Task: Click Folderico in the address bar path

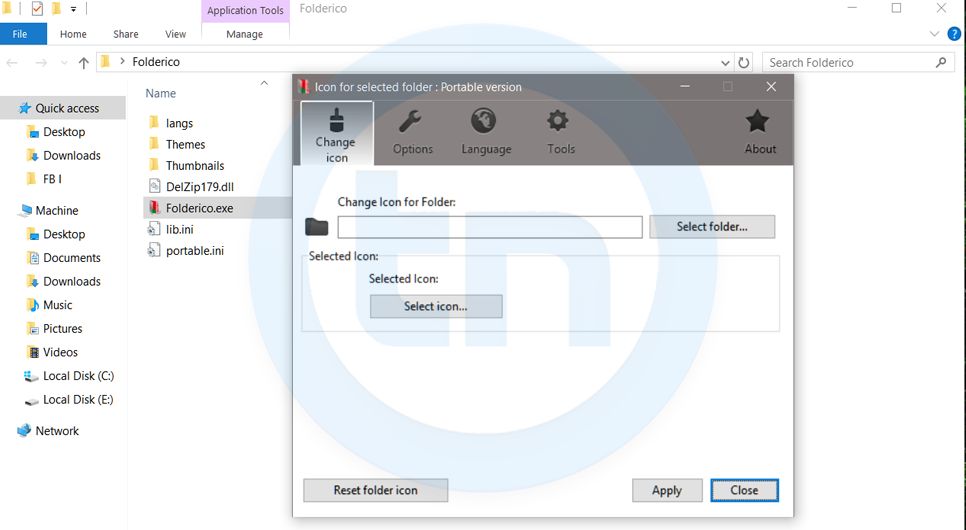Action: [156, 62]
